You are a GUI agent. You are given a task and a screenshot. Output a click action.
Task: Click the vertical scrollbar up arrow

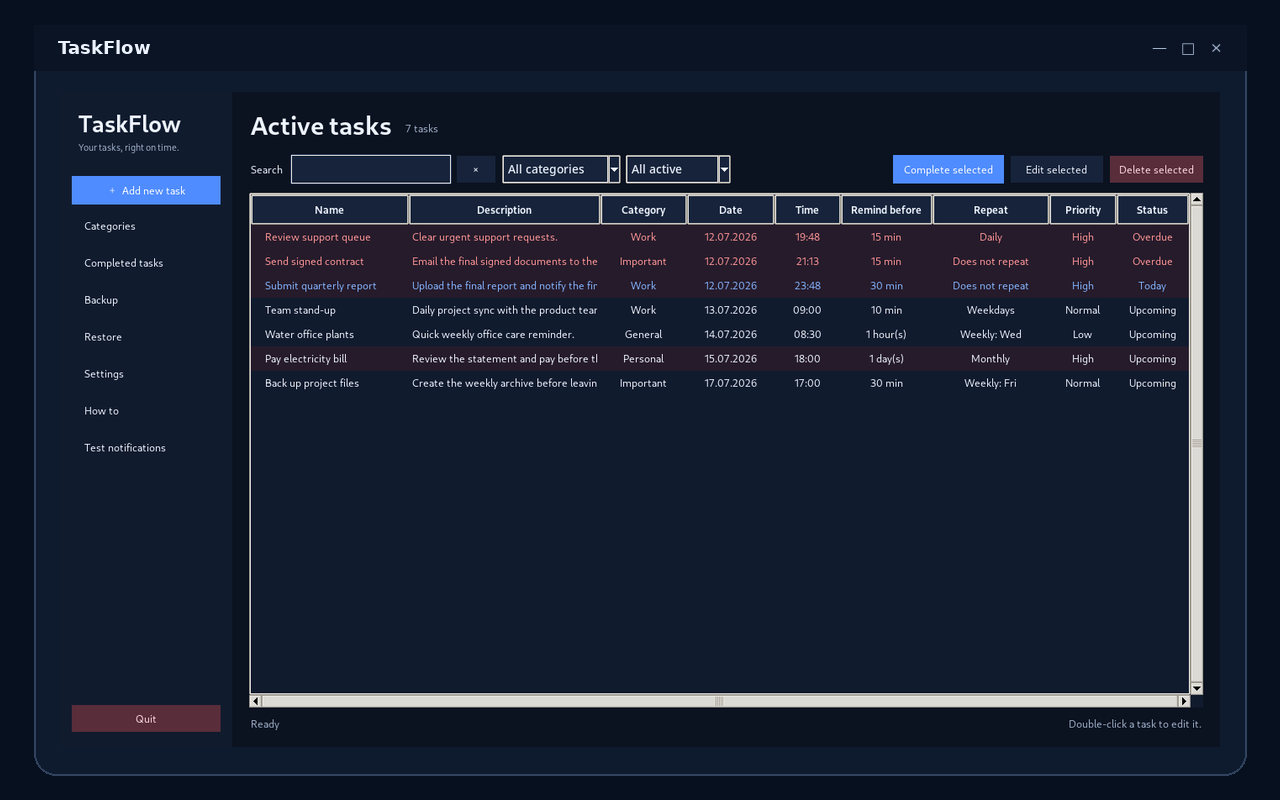point(1196,200)
